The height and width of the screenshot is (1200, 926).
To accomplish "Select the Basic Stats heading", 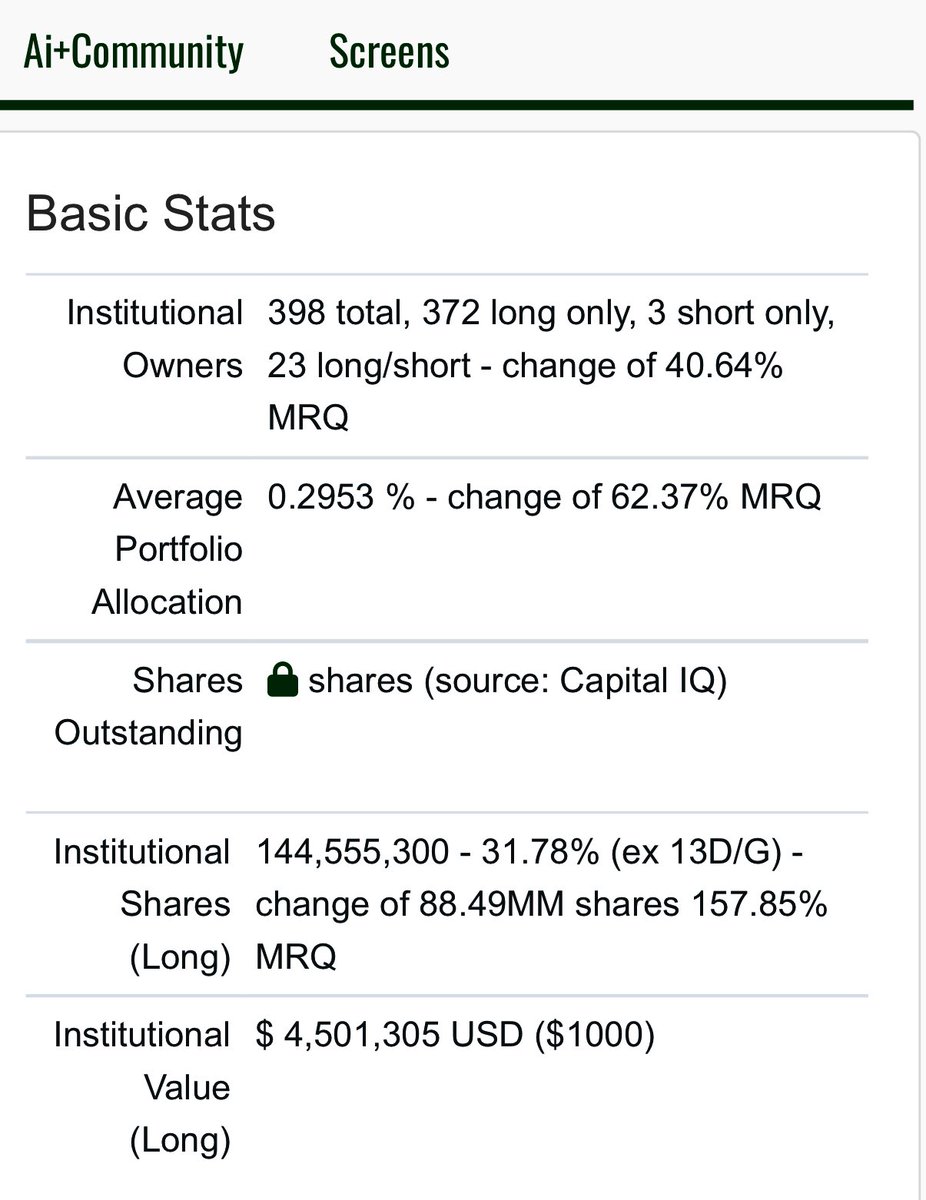I will (150, 213).
